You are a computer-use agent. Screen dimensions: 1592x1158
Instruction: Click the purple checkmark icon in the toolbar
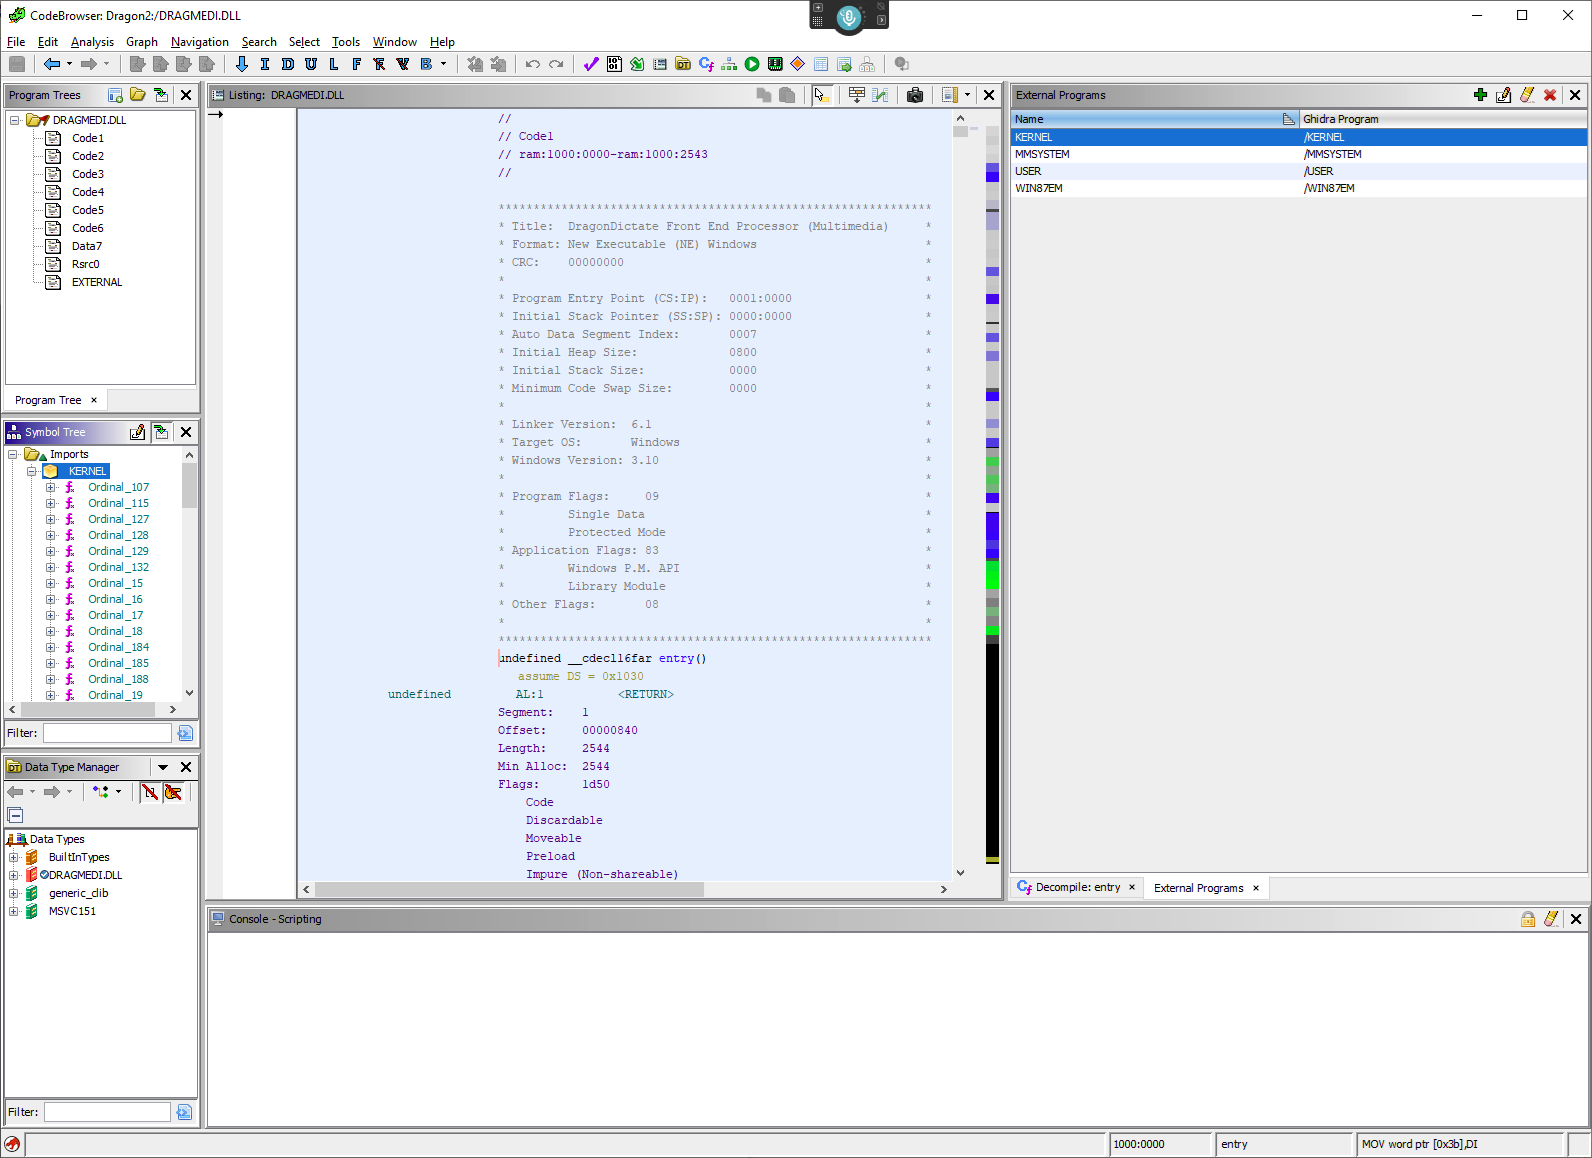pyautogui.click(x=591, y=64)
